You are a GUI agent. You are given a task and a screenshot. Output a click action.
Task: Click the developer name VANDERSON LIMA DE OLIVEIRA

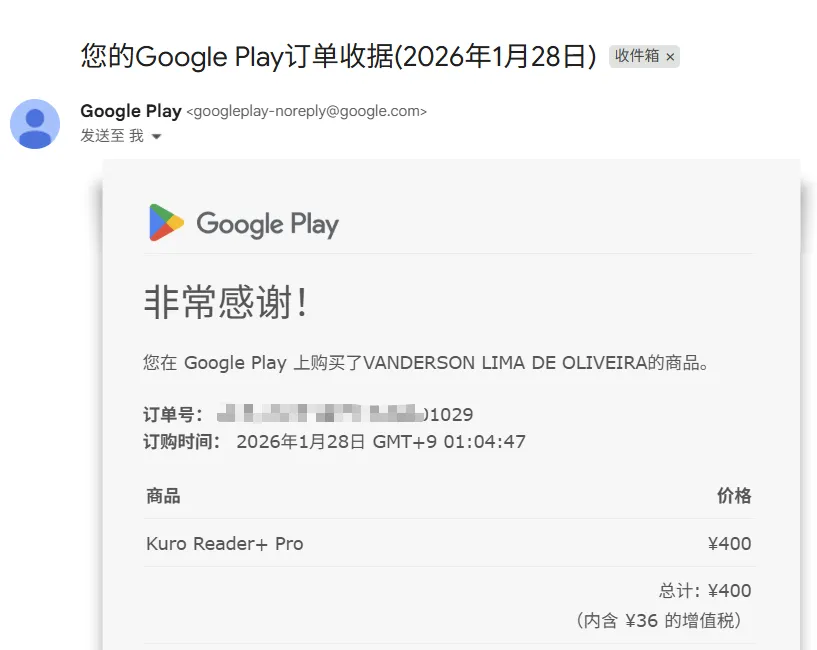(x=504, y=363)
